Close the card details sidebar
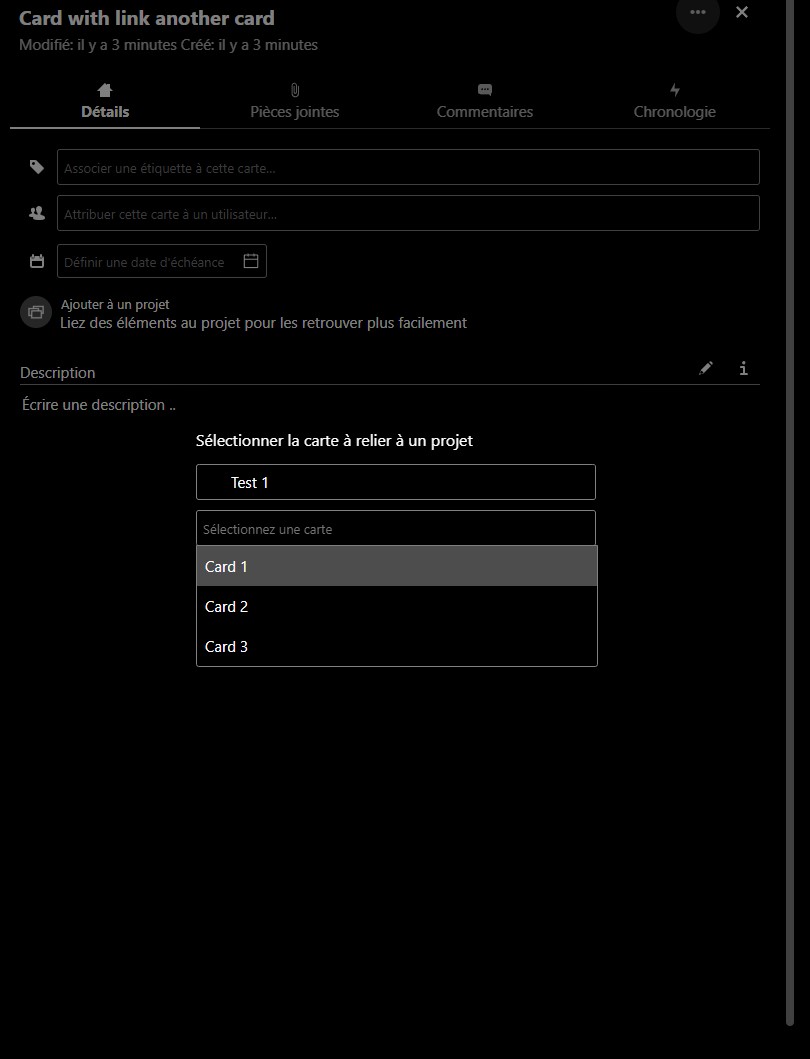Image resolution: width=810 pixels, height=1059 pixels. (x=742, y=12)
